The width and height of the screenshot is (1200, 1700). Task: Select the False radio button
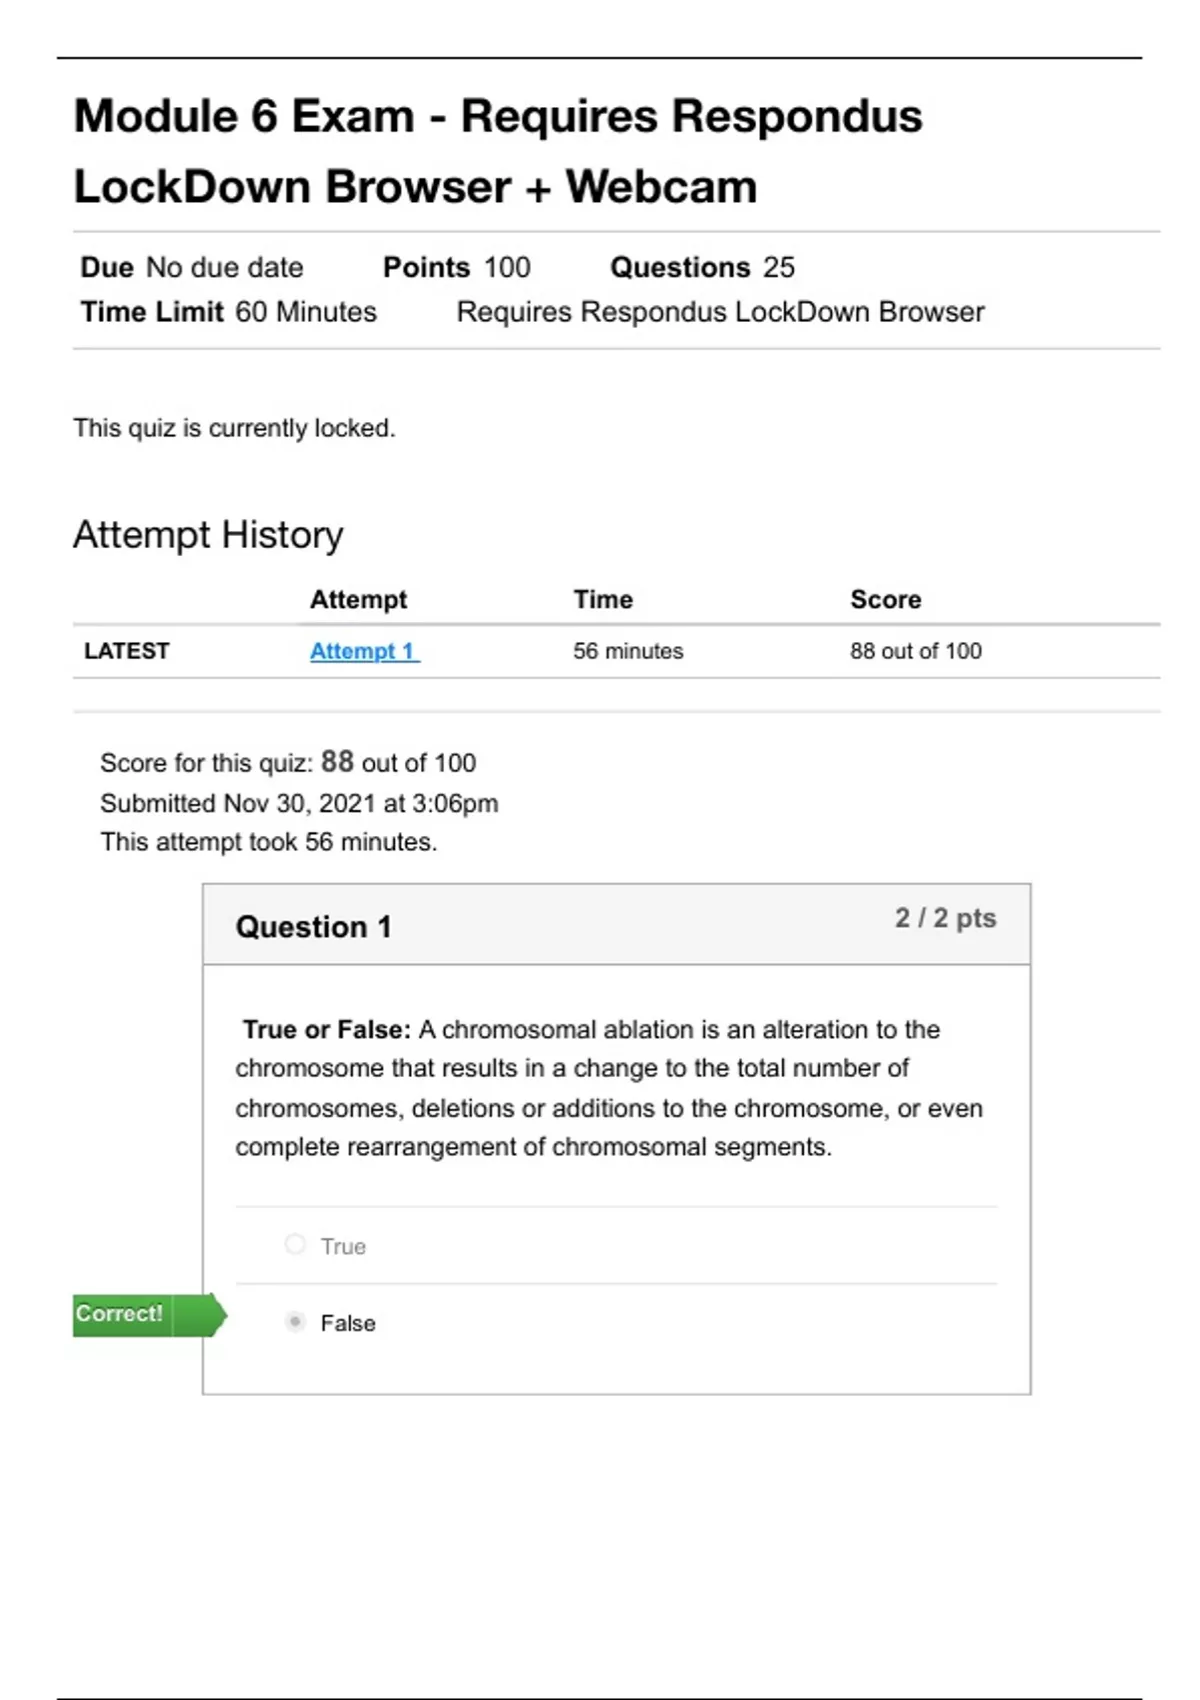pyautogui.click(x=295, y=1322)
